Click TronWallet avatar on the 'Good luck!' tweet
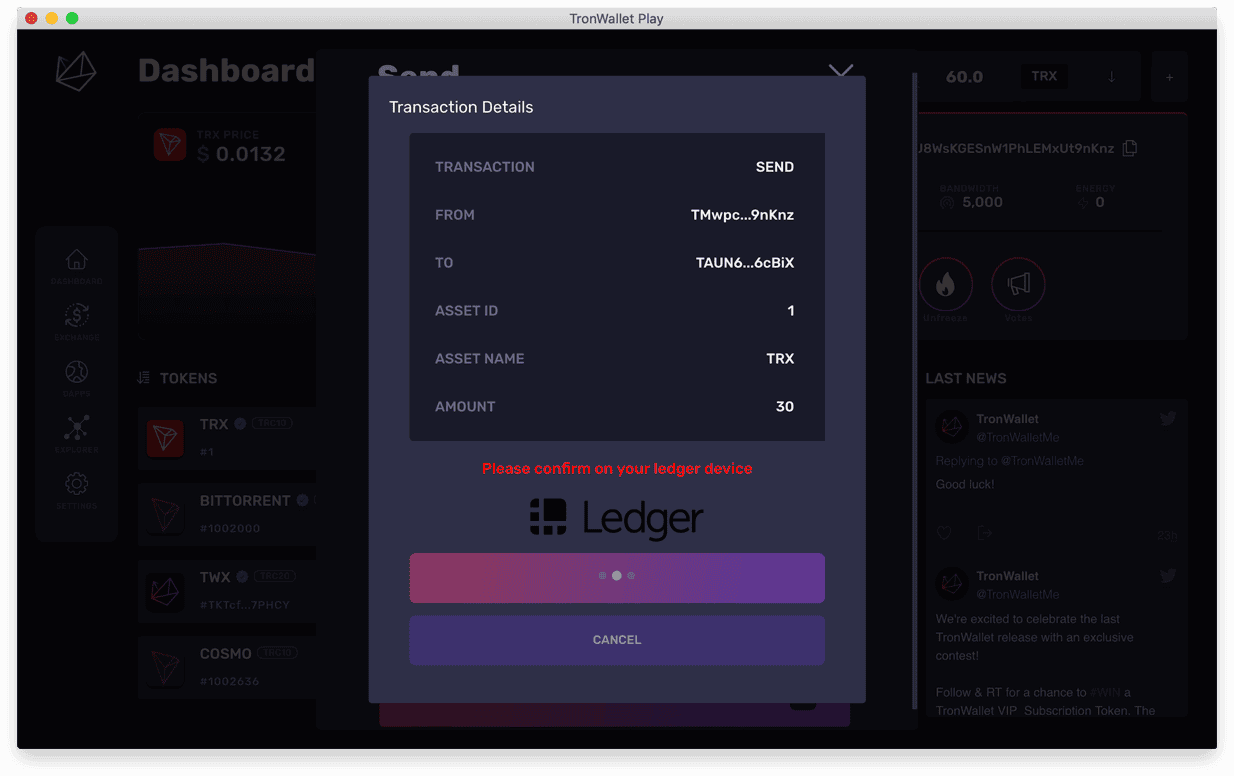 point(951,427)
